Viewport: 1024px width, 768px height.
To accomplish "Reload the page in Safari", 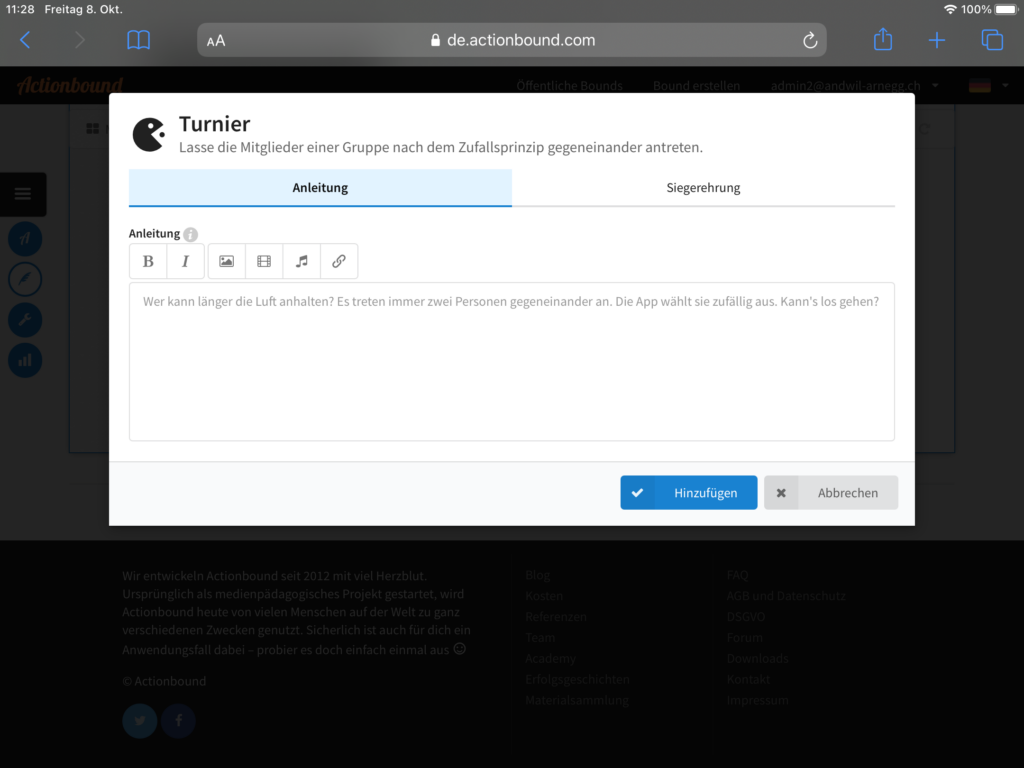I will (x=810, y=40).
